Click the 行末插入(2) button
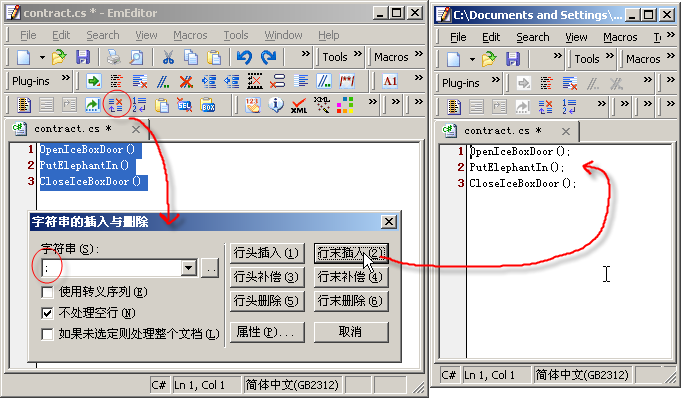682x398 pixels. (x=351, y=253)
